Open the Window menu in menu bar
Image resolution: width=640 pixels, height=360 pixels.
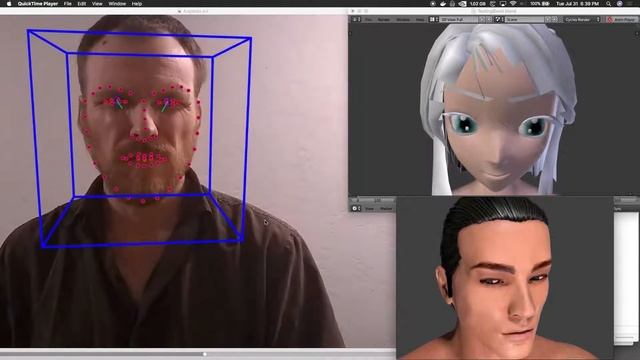click(117, 4)
